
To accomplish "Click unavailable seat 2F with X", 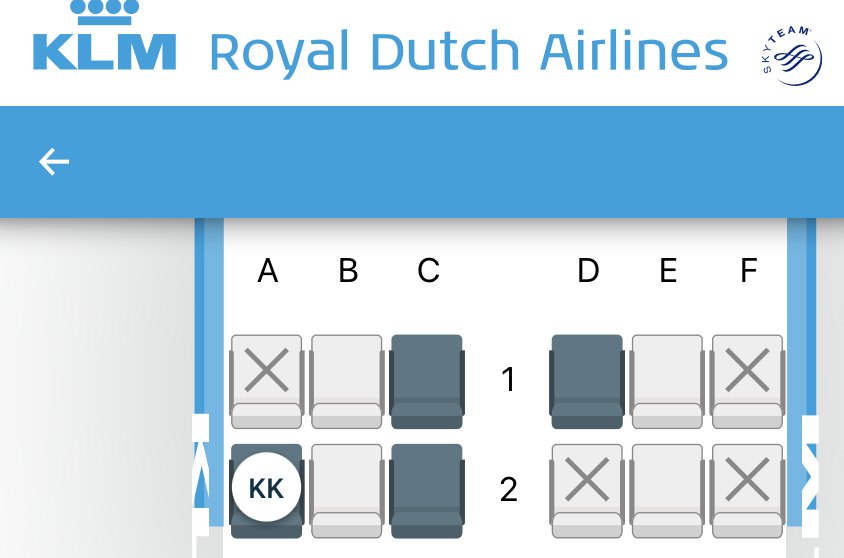I will tap(748, 491).
